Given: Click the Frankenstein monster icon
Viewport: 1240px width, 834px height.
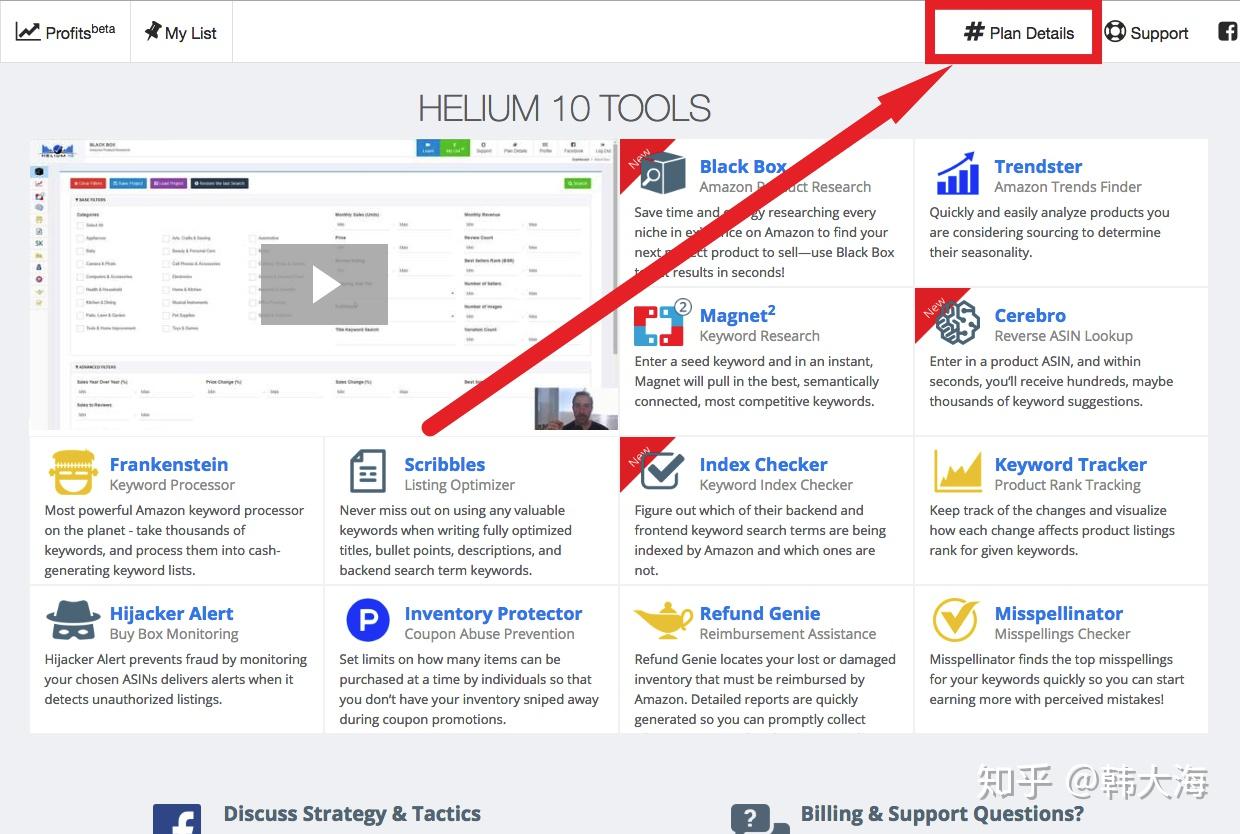Looking at the screenshot, I should pyautogui.click(x=72, y=473).
